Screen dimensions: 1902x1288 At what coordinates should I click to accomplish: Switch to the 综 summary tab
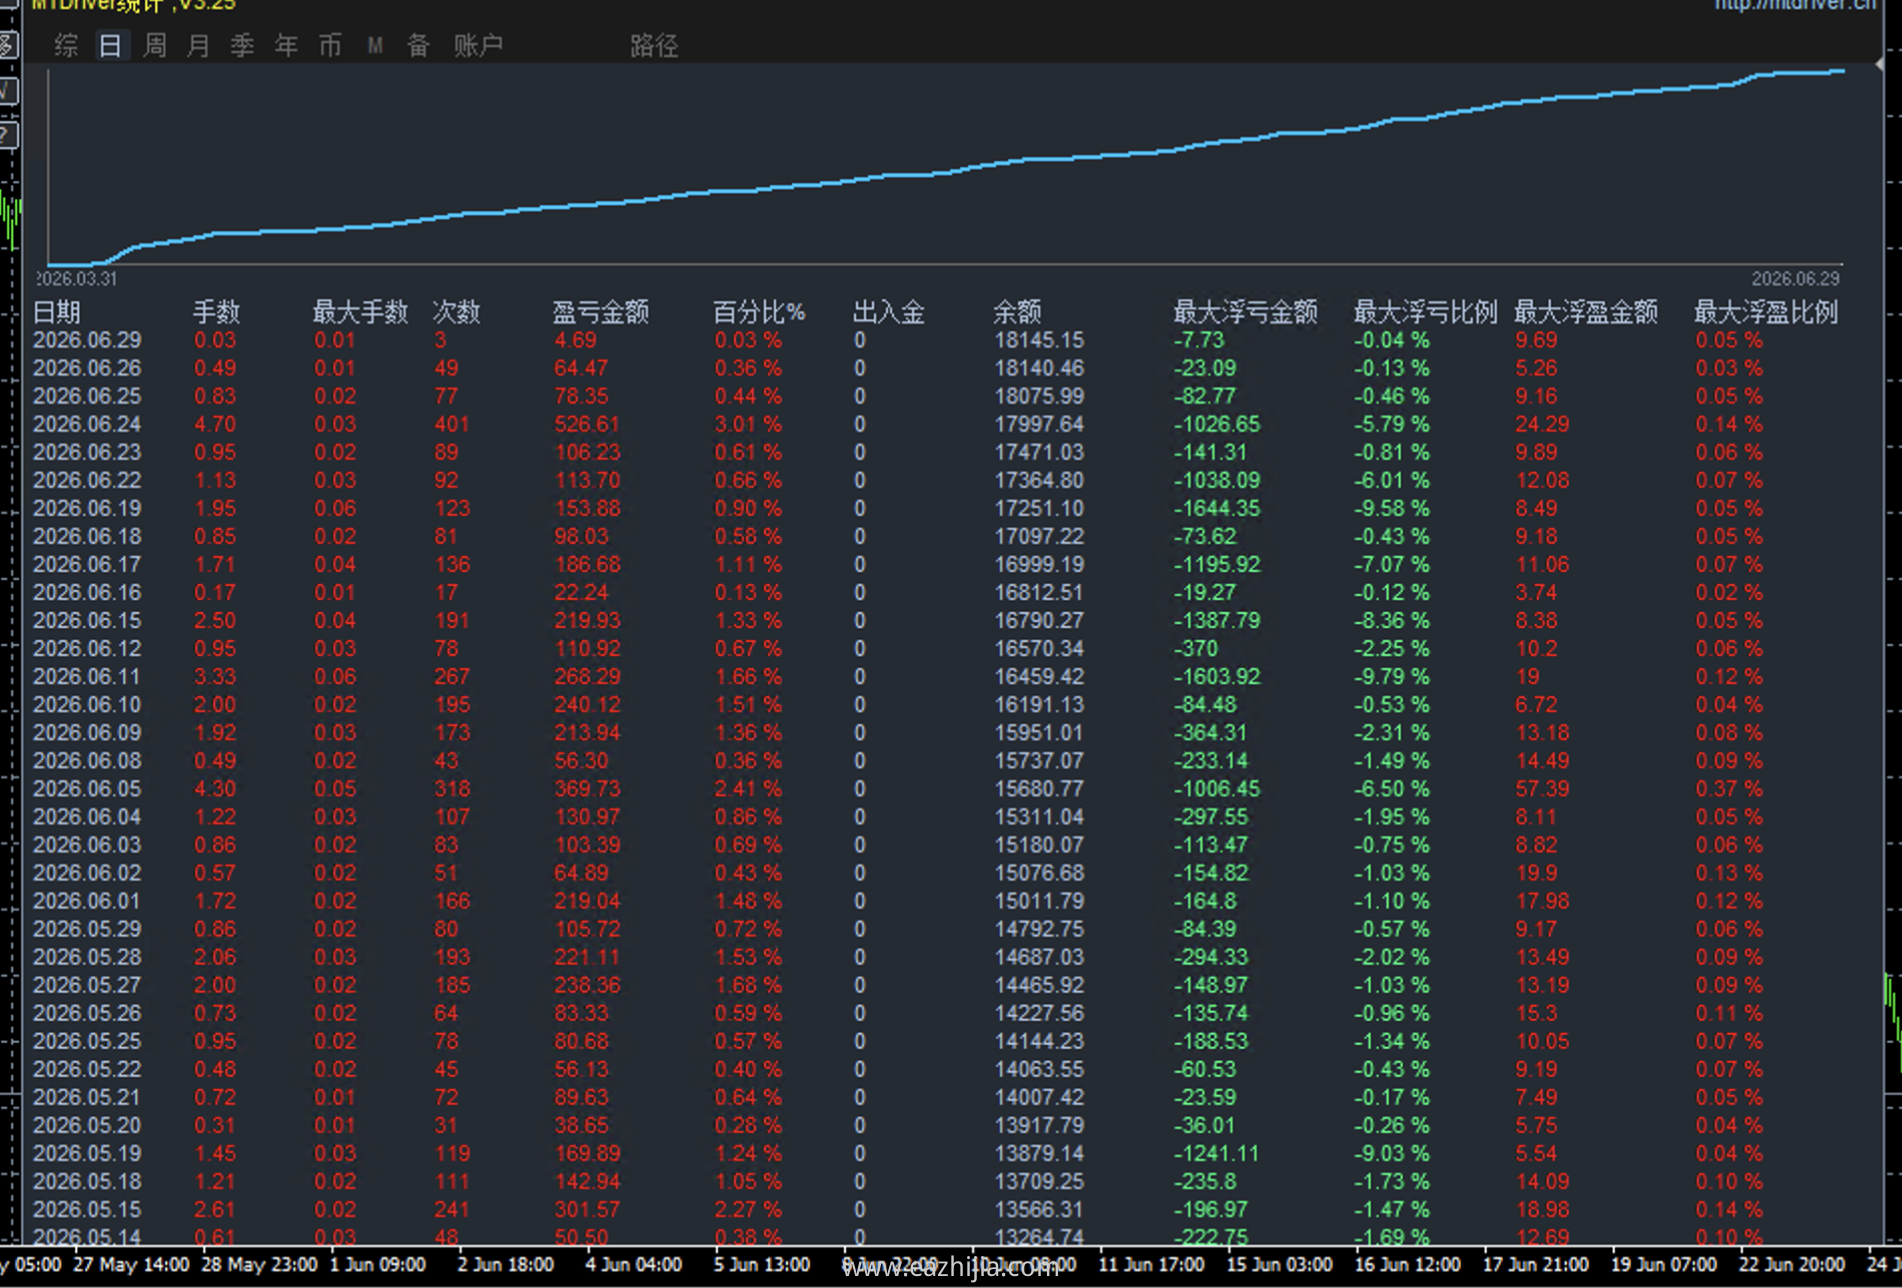pyautogui.click(x=66, y=45)
